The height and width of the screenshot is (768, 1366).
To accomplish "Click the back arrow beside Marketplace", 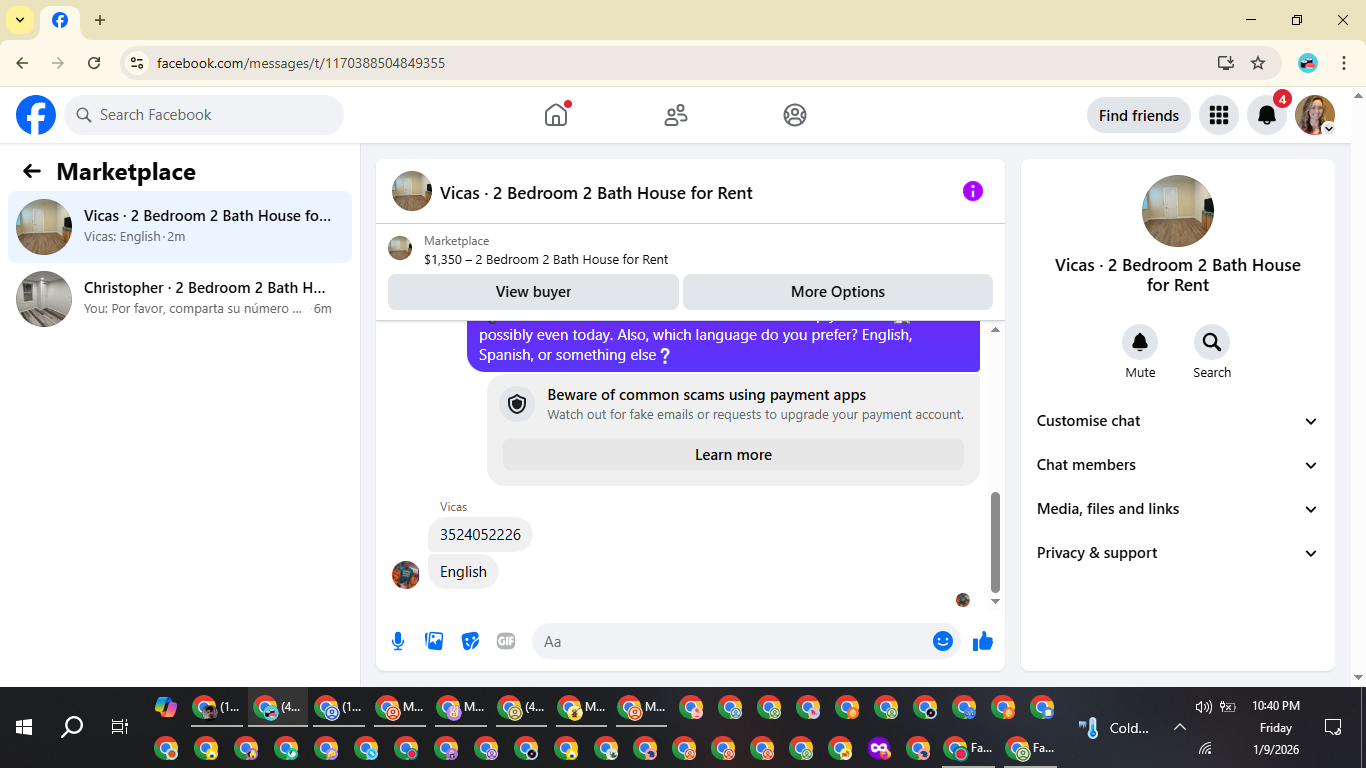I will (32, 171).
